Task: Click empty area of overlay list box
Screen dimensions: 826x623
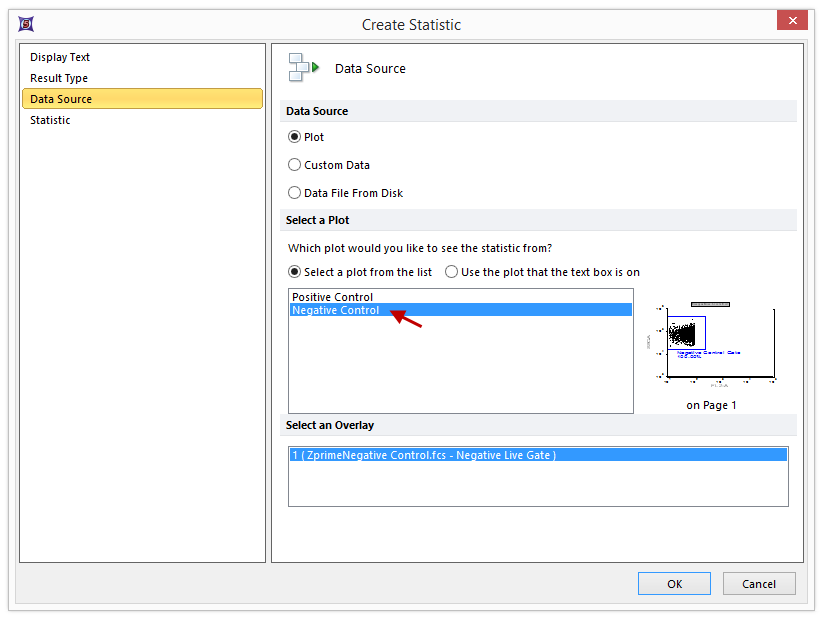Action: pos(537,485)
